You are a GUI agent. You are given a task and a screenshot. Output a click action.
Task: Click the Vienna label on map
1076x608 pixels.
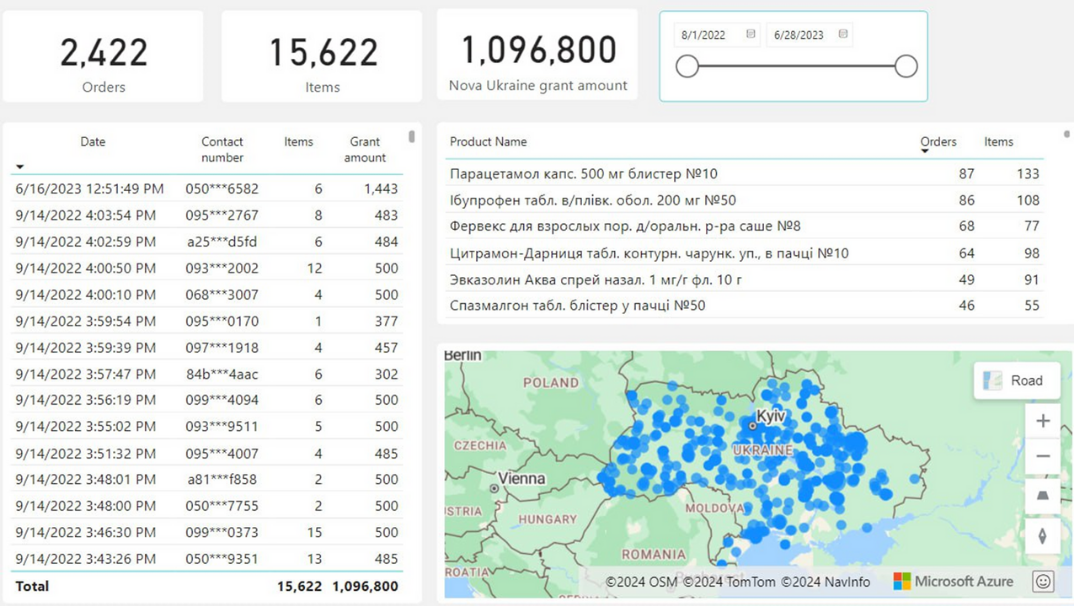pos(521,478)
